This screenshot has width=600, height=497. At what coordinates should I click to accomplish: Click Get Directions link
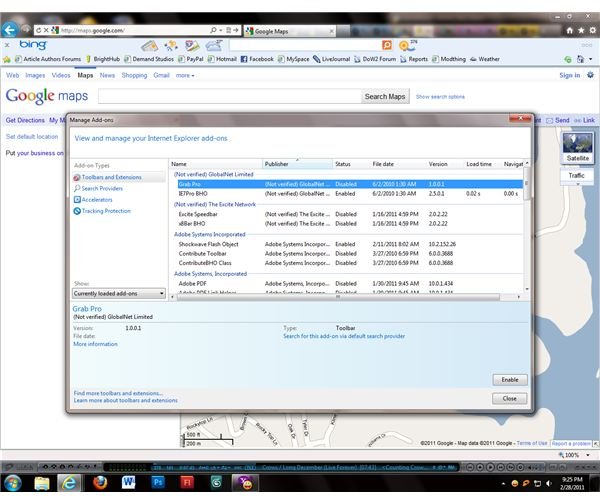[x=25, y=120]
